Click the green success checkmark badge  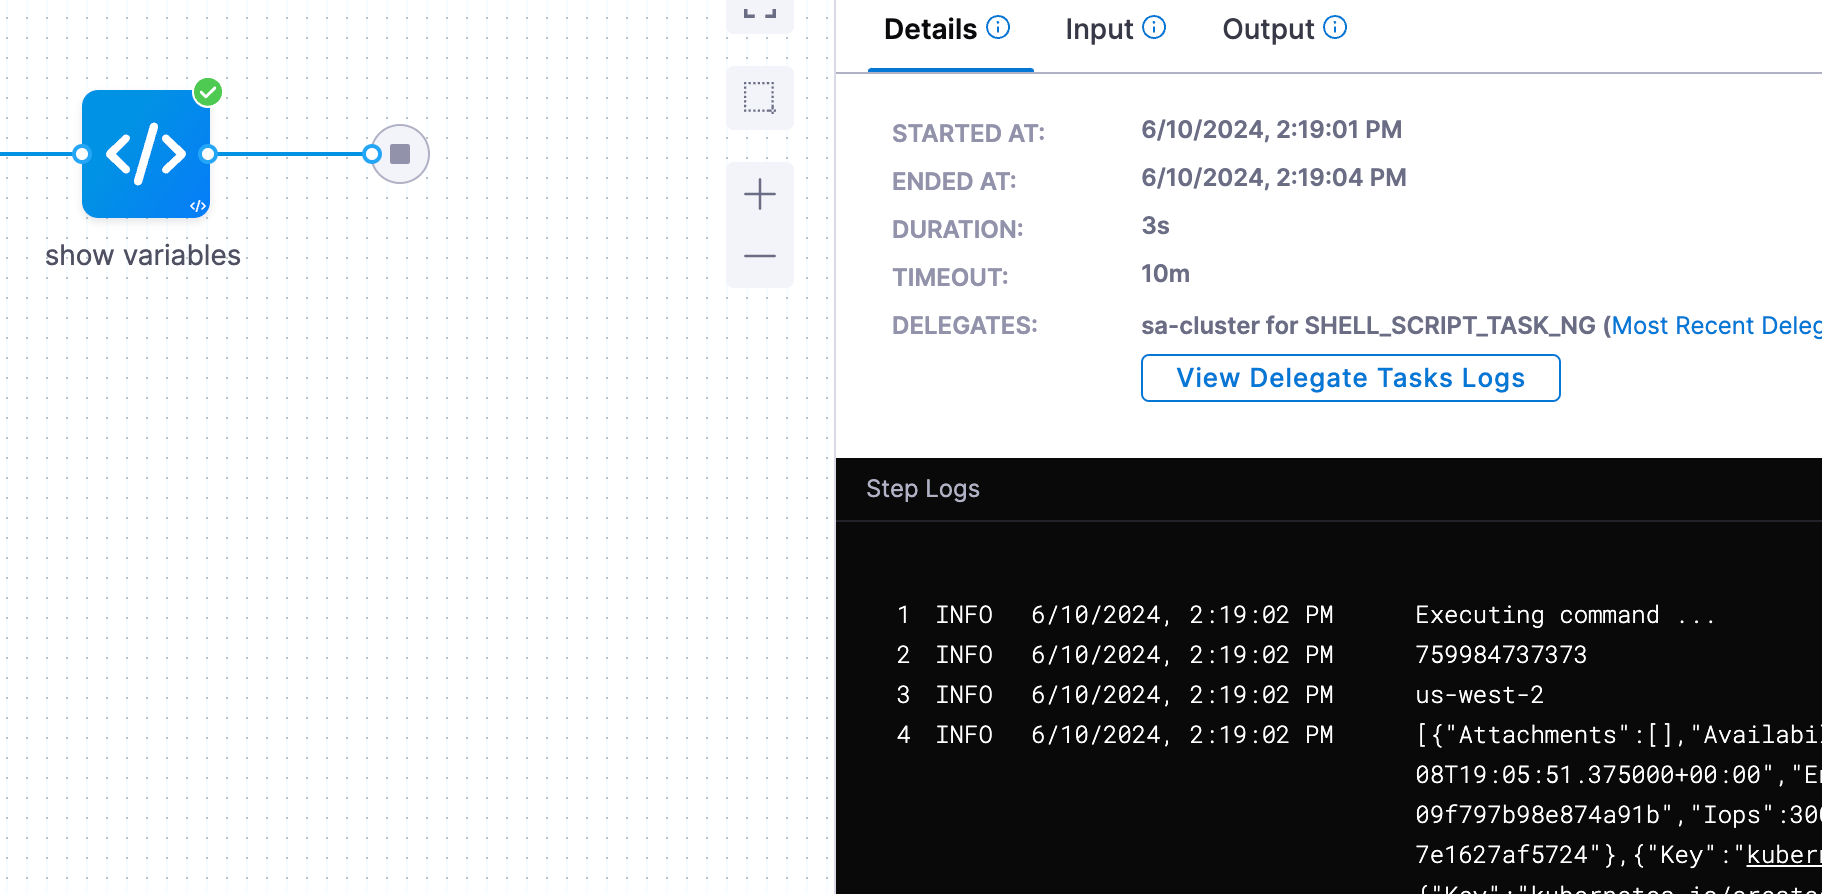pos(208,92)
